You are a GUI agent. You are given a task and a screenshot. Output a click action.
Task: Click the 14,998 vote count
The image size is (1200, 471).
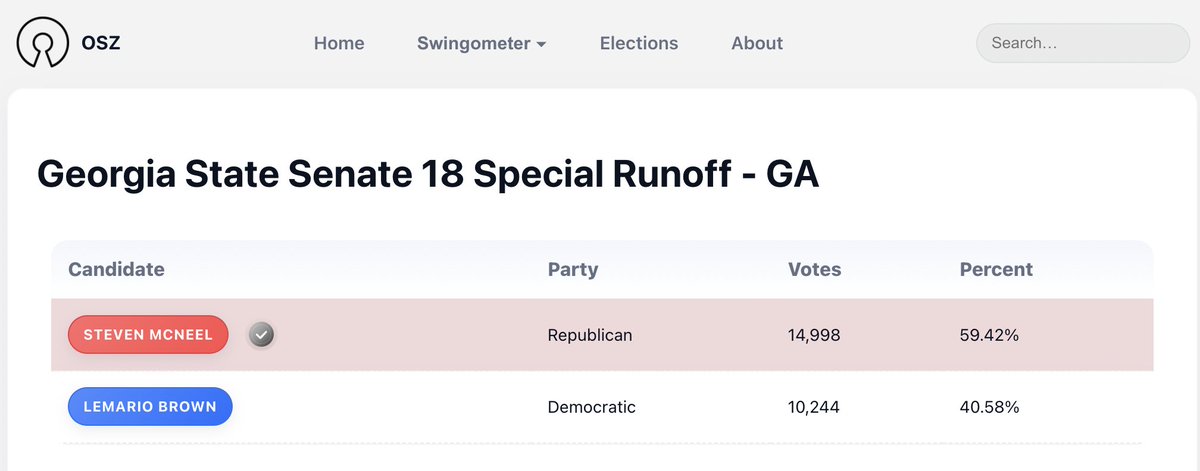814,335
